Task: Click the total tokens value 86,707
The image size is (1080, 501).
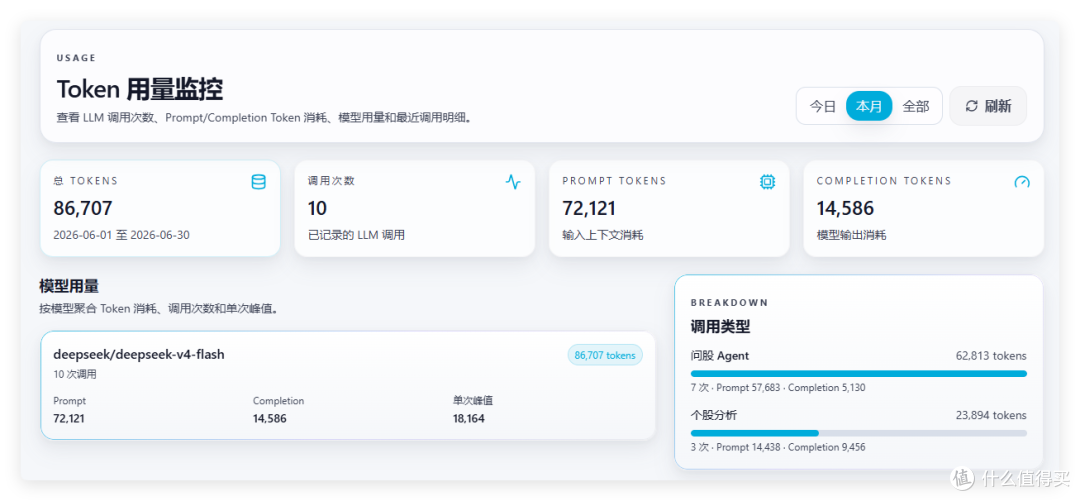Action: 83,208
